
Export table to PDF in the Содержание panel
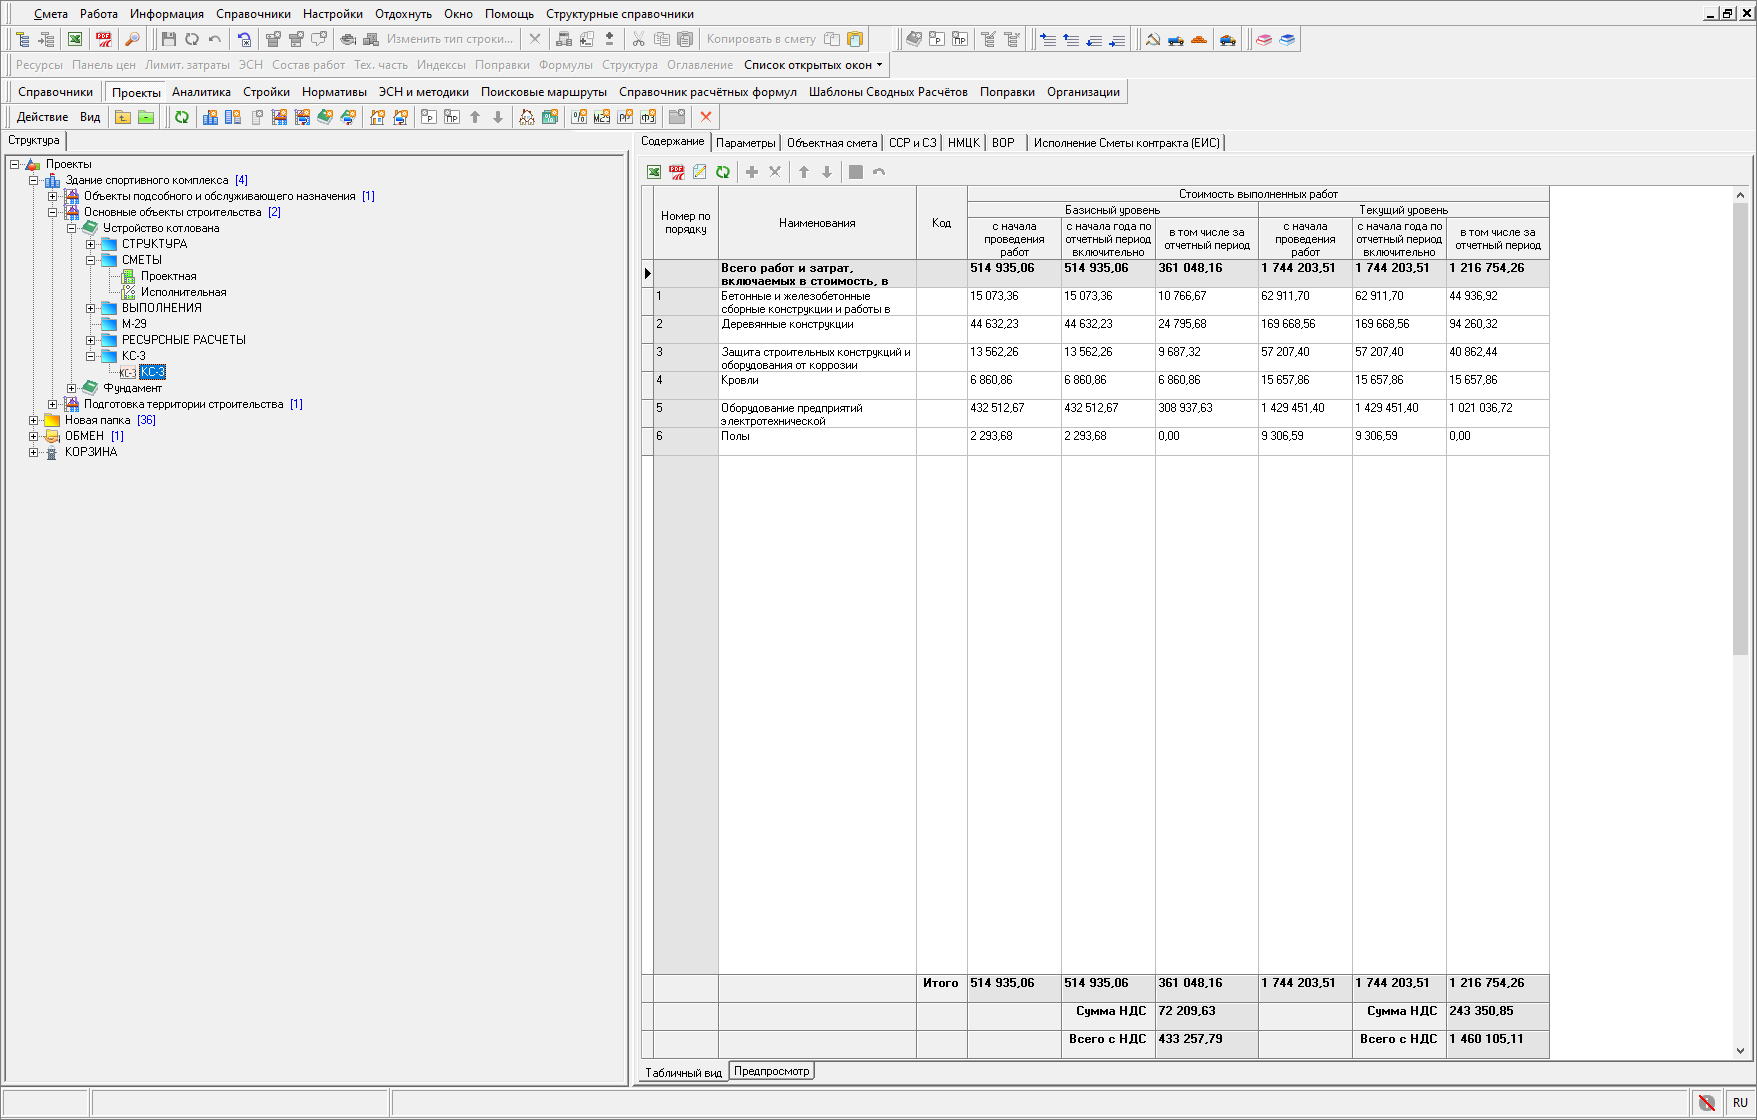coord(677,172)
